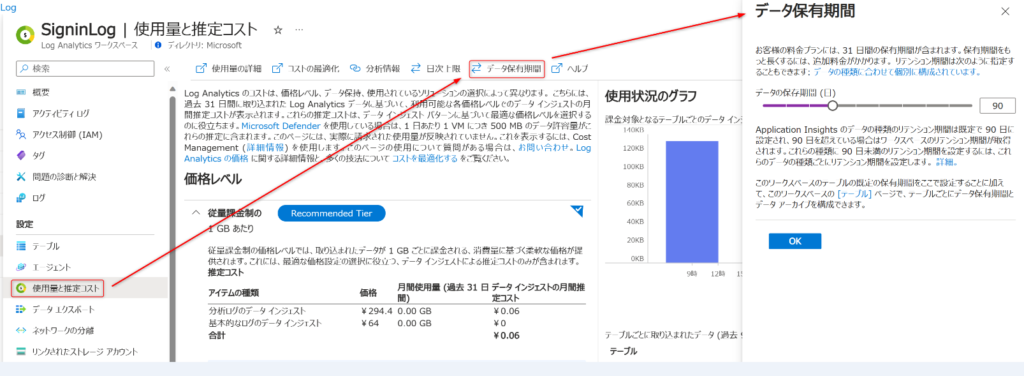Click the データの保存期間 slider handle
This screenshot has height=376, width=1024.
832,105
